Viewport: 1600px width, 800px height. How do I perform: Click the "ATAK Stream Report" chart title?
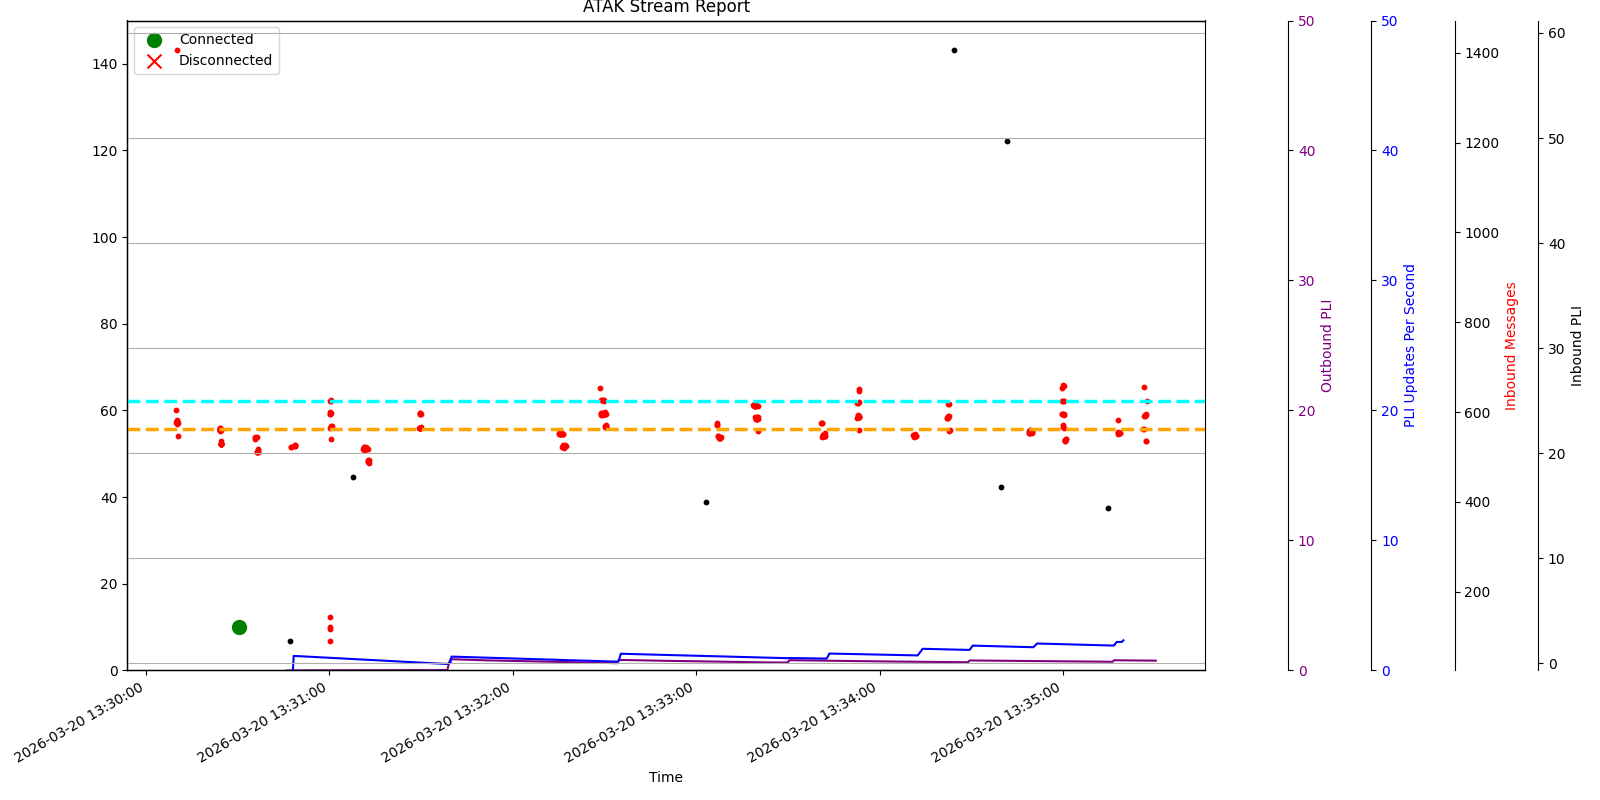[x=666, y=8]
